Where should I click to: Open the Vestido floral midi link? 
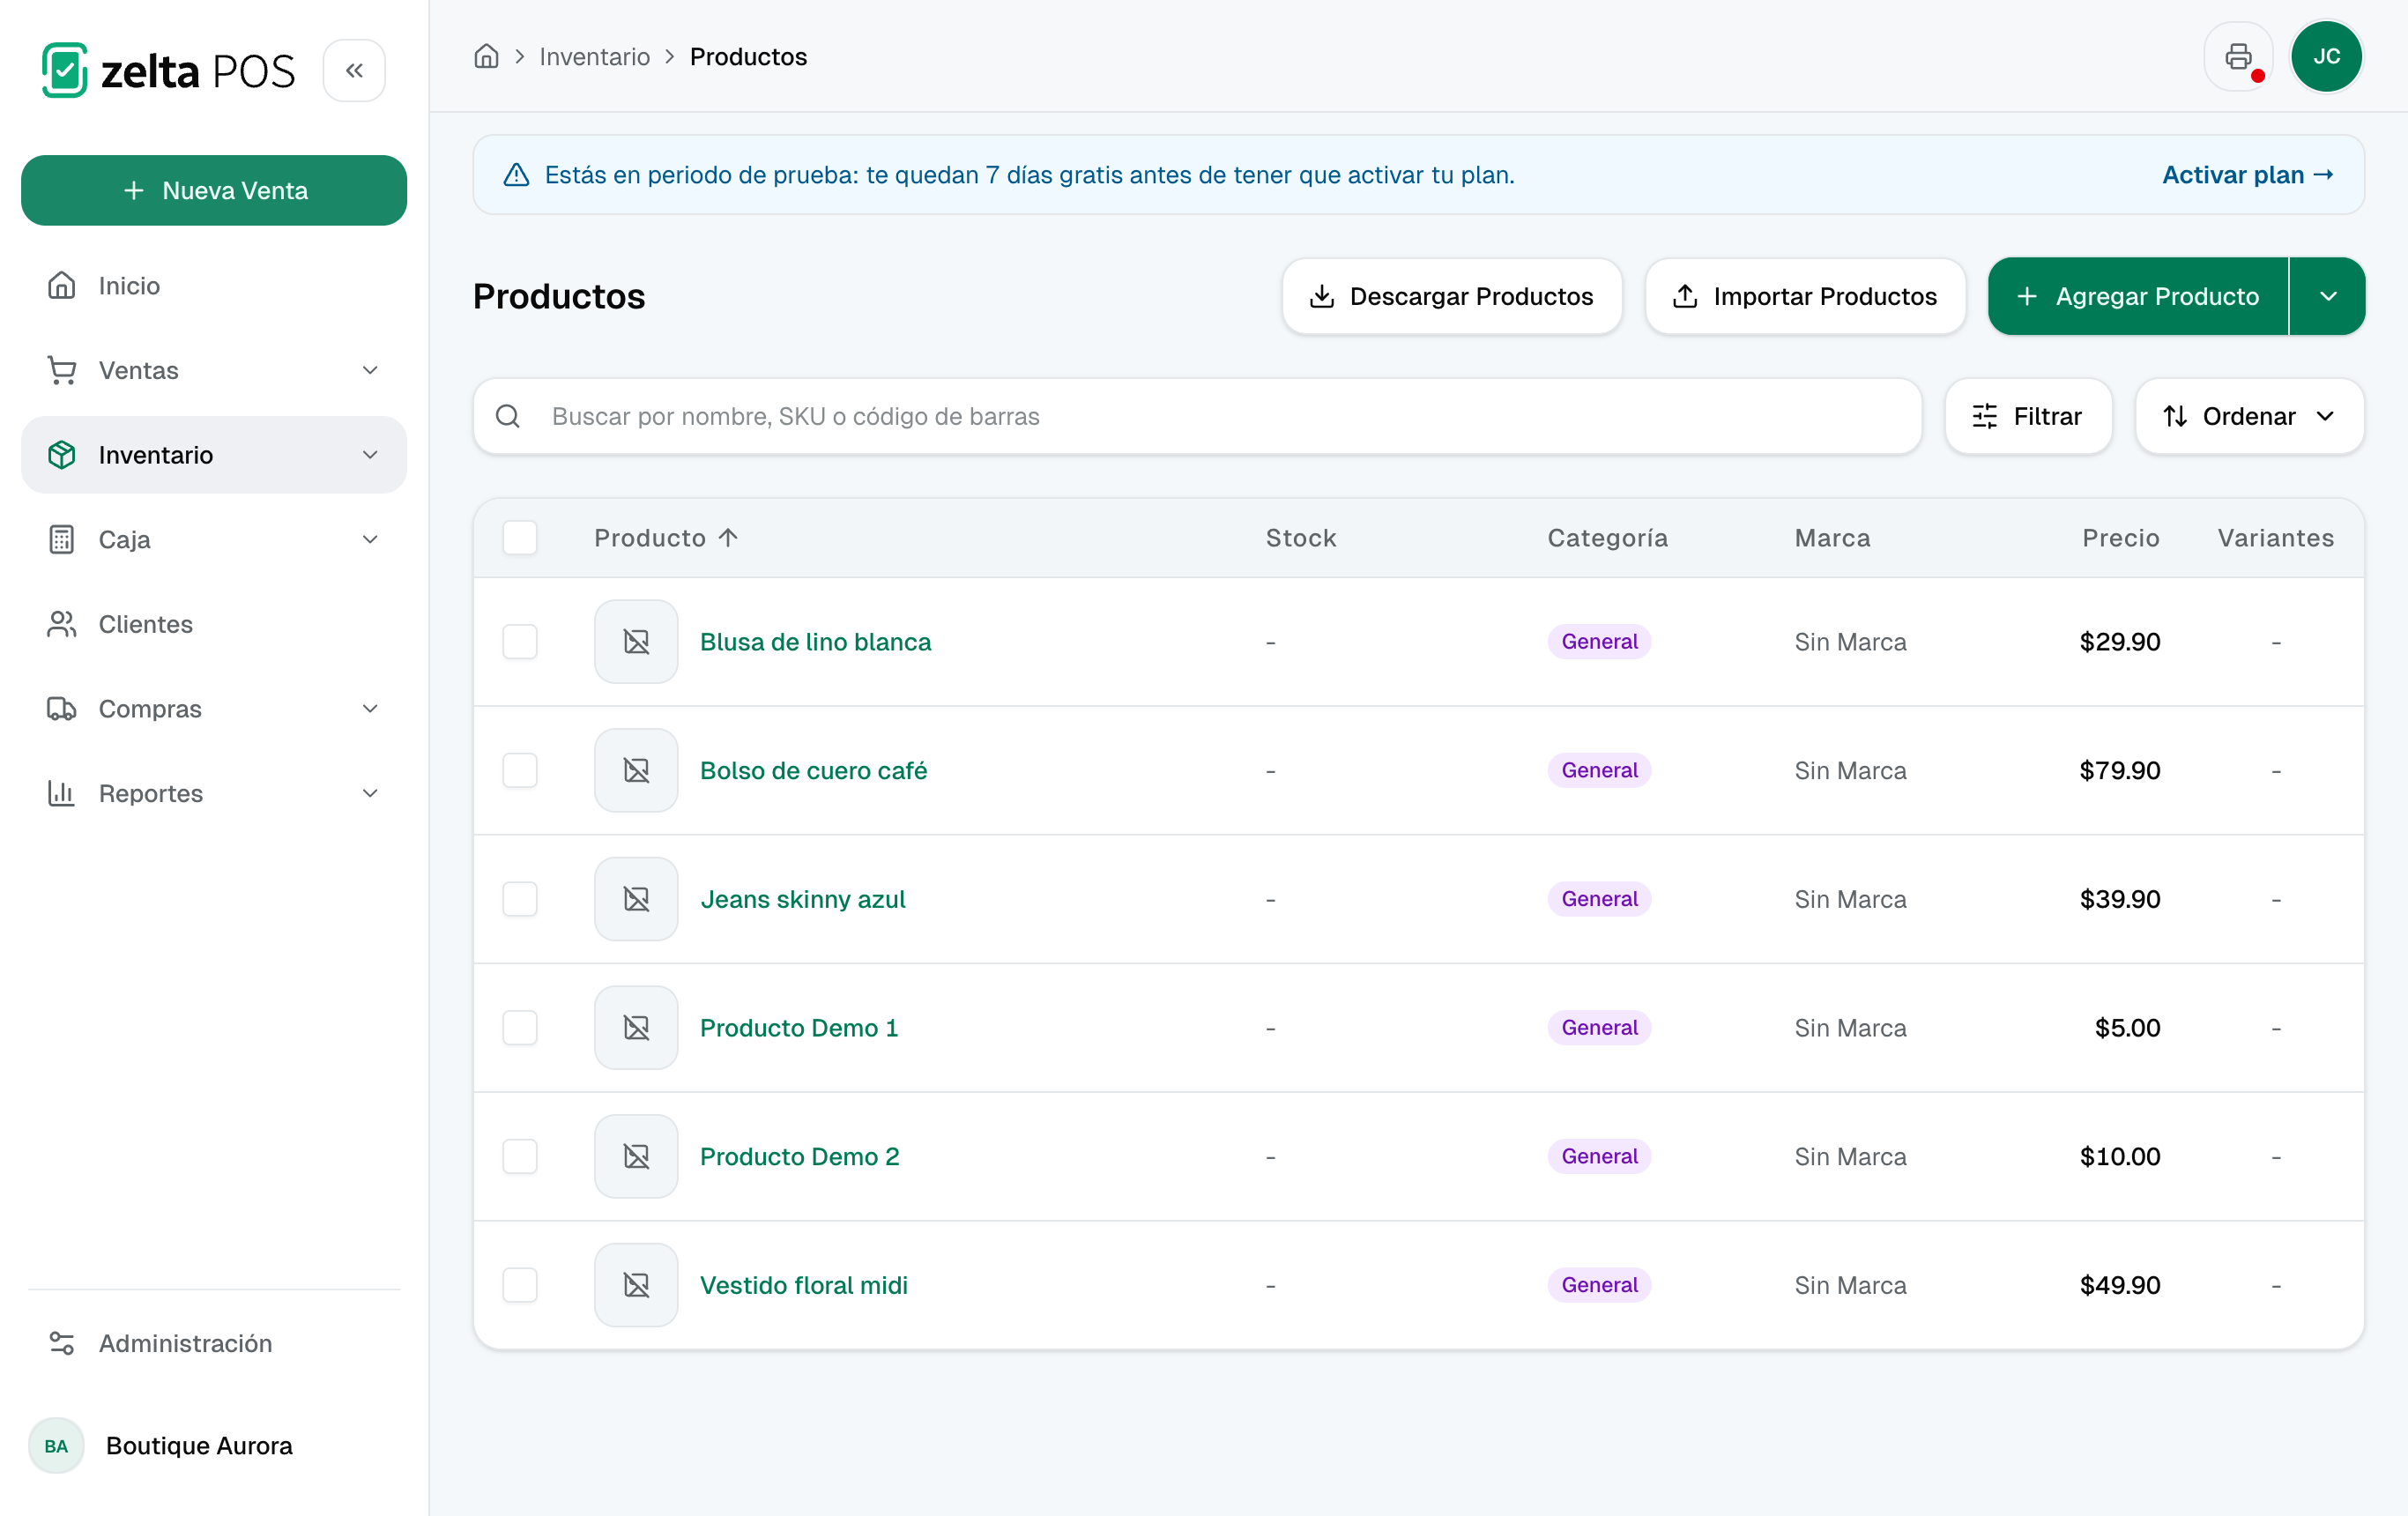tap(804, 1285)
